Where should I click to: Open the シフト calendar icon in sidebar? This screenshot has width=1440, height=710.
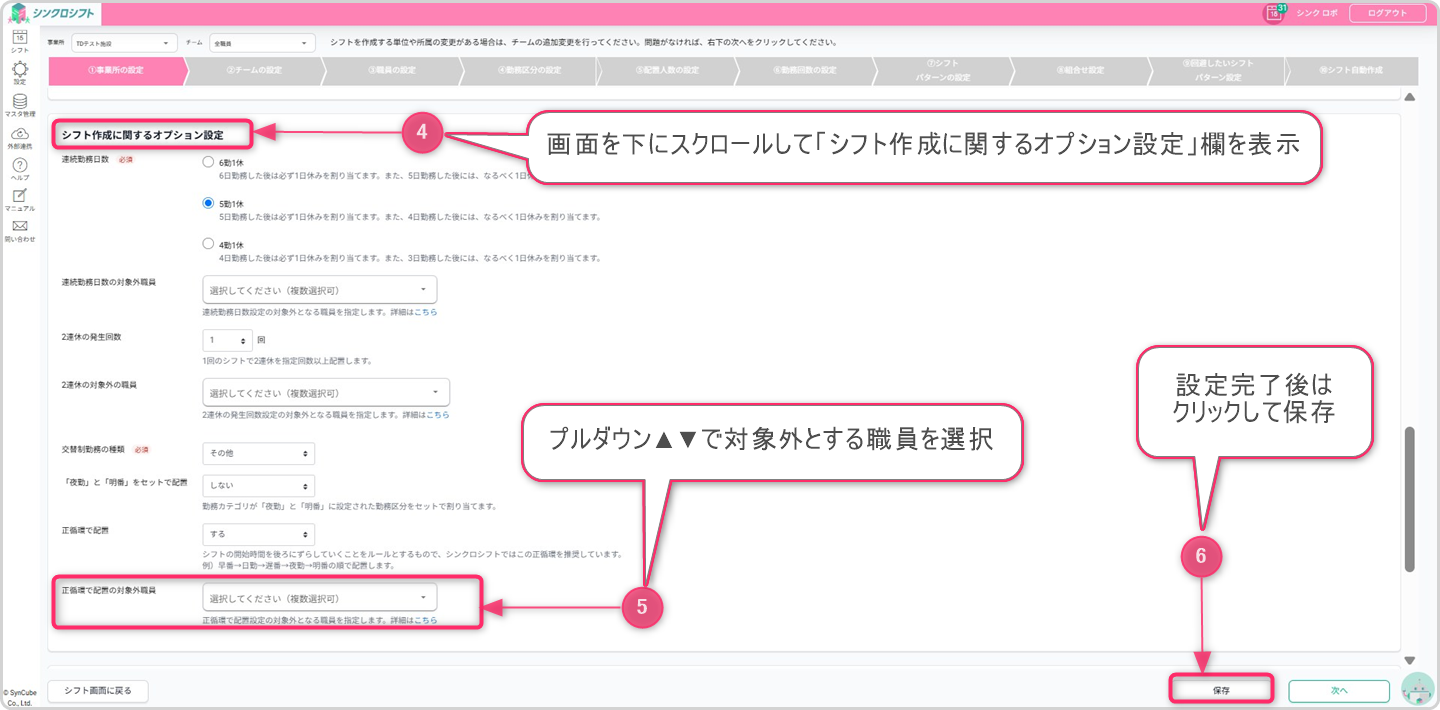[19, 40]
